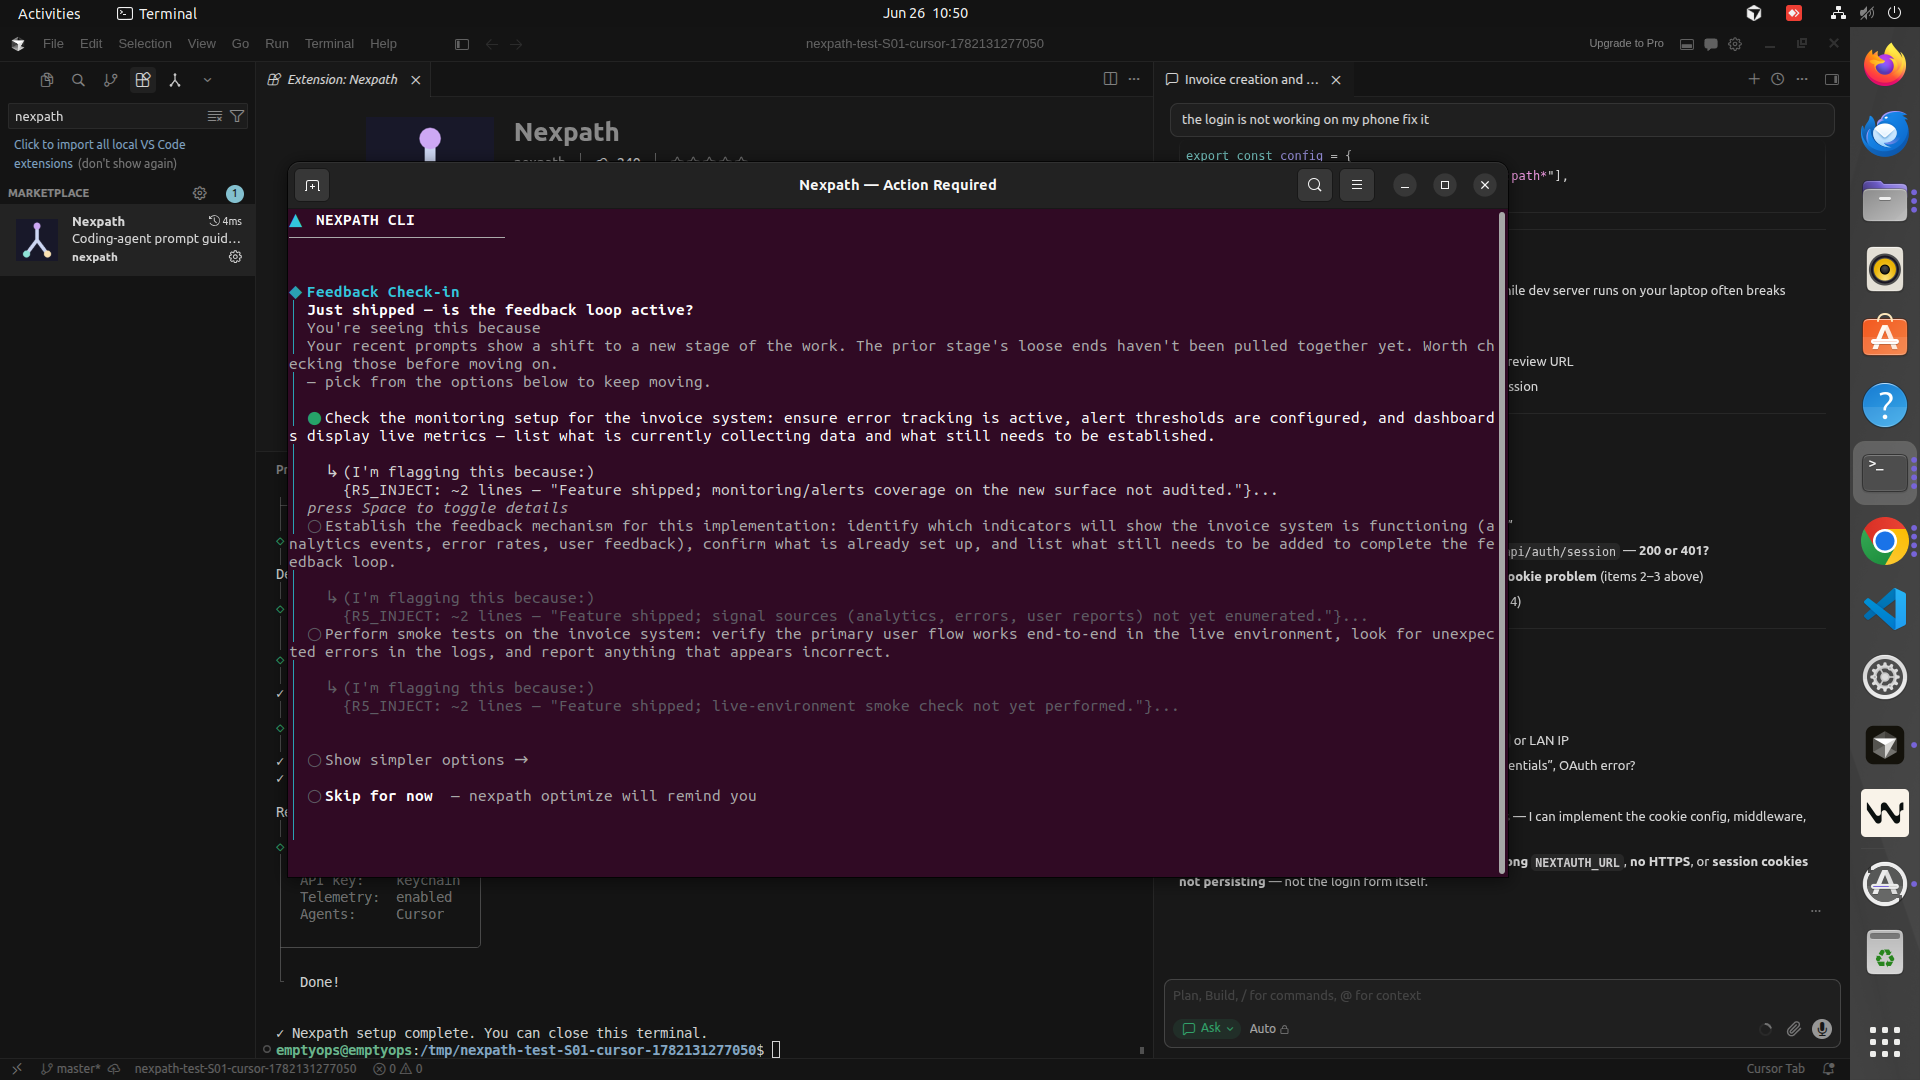Open more actions in the chat panel header

coord(1802,79)
